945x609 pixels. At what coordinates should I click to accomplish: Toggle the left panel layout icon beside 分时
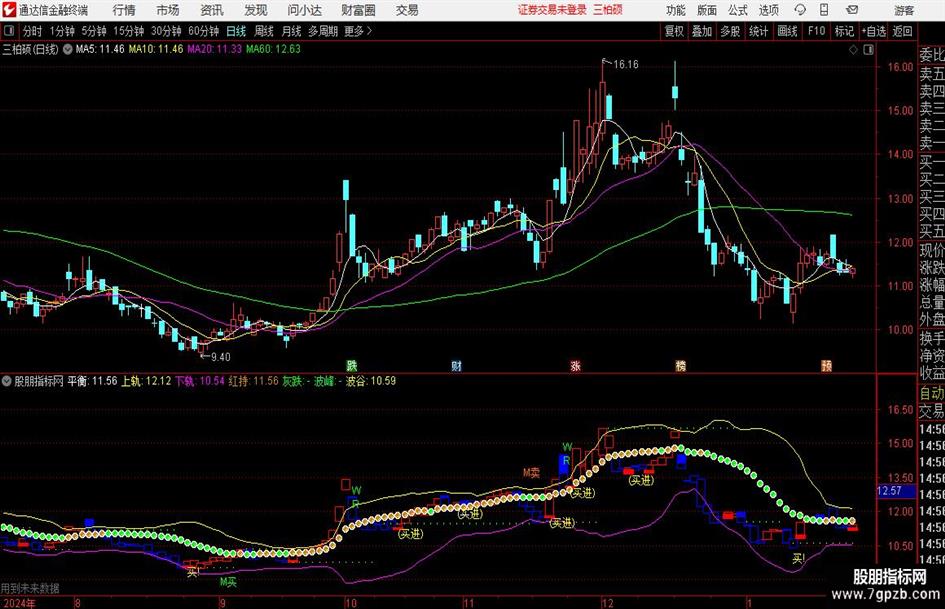tap(8, 31)
